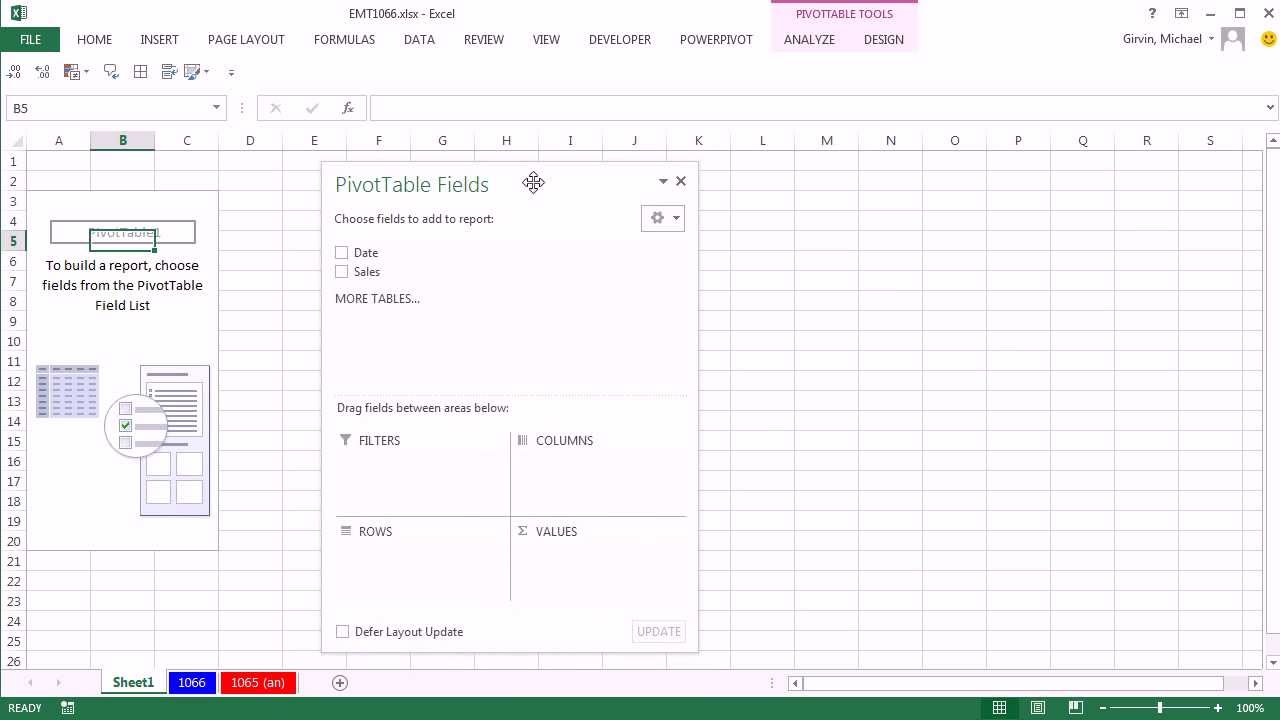Select the blue 1066 sheet tab
The image size is (1280, 720).
pos(192,683)
